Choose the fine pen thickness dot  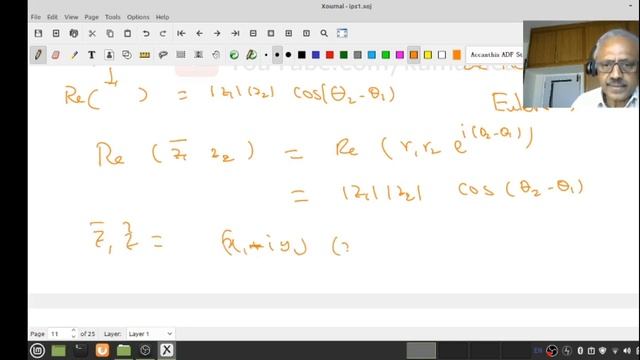(x=266, y=55)
